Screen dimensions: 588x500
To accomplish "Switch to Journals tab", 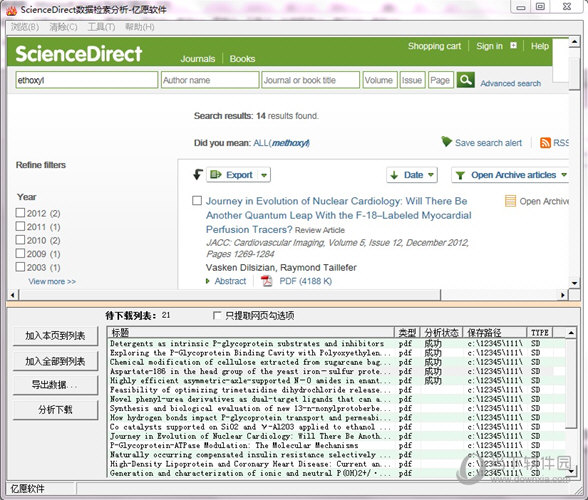I will (198, 59).
